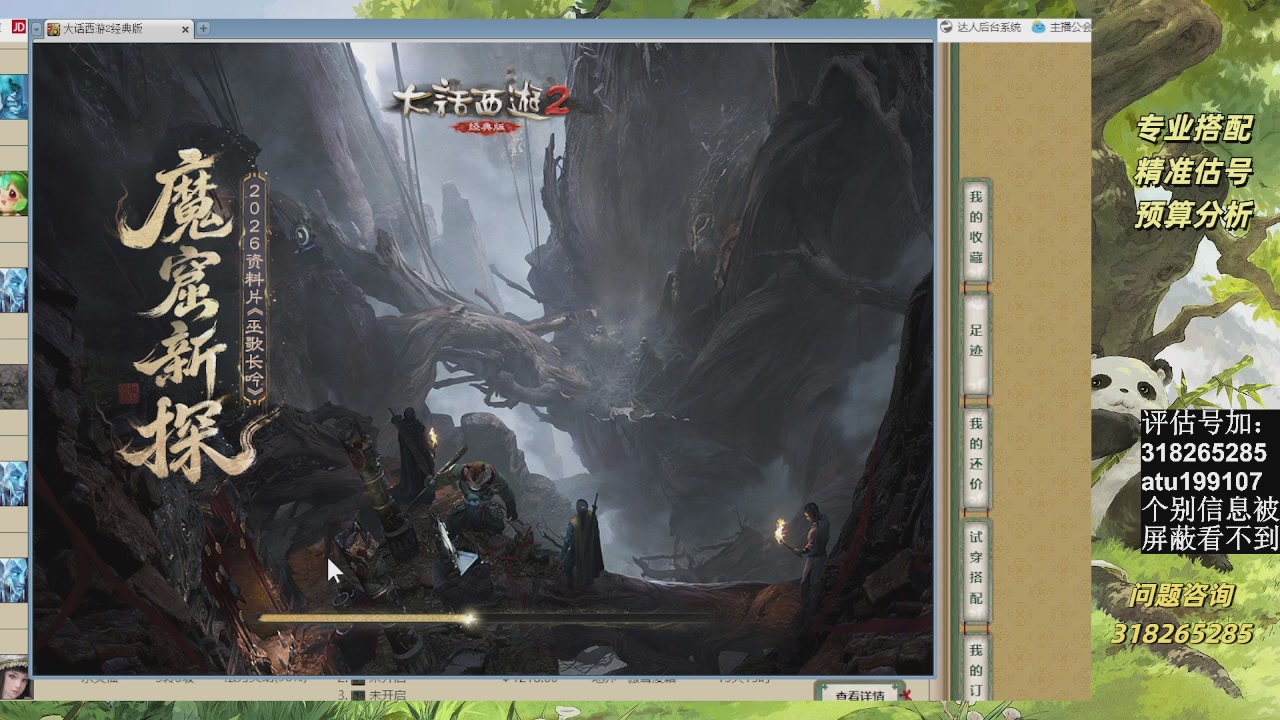This screenshot has width=1280, height=720.
Task: Open 我的还价 side tab
Action: [975, 454]
